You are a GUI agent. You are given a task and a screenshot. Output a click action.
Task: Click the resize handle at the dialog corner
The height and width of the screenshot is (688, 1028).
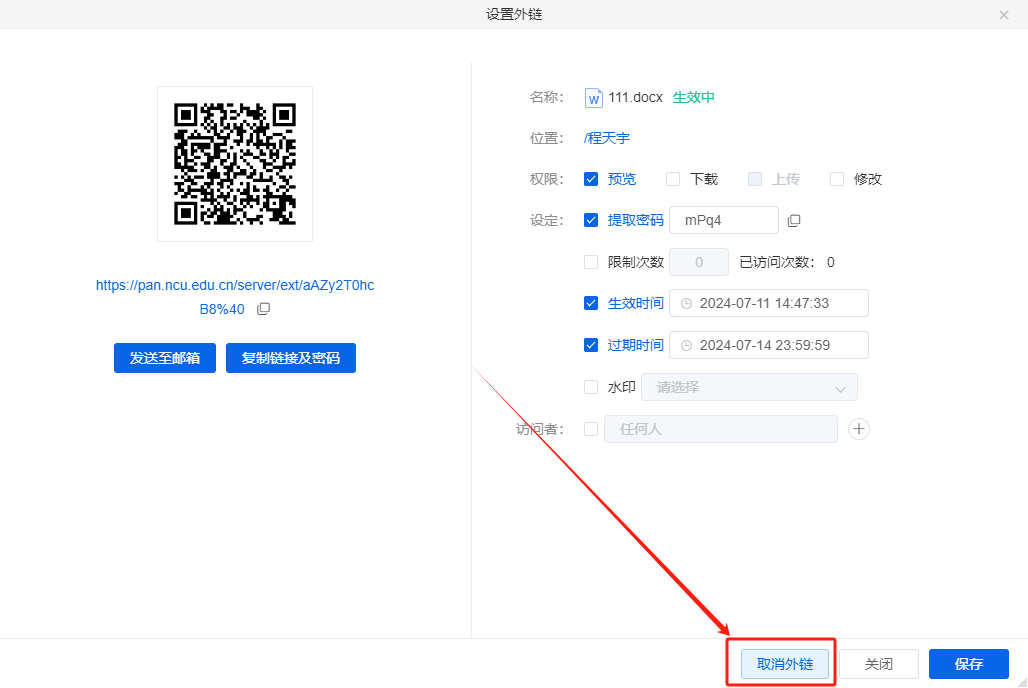point(1021,681)
